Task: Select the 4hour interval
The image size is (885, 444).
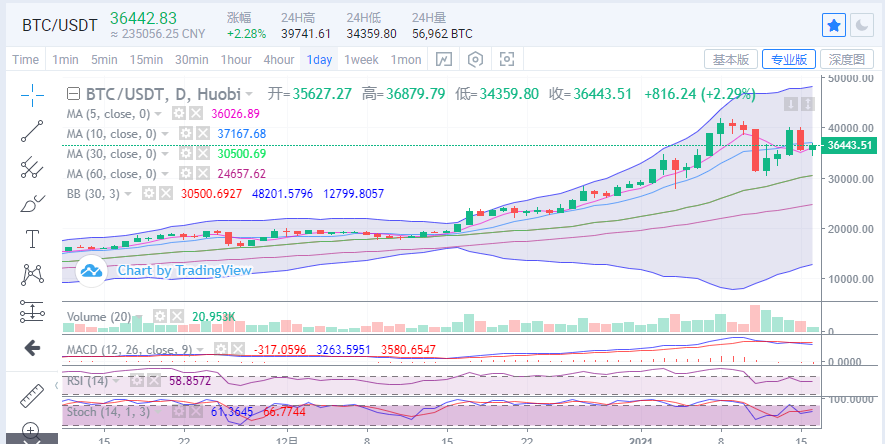Action: [x=279, y=59]
